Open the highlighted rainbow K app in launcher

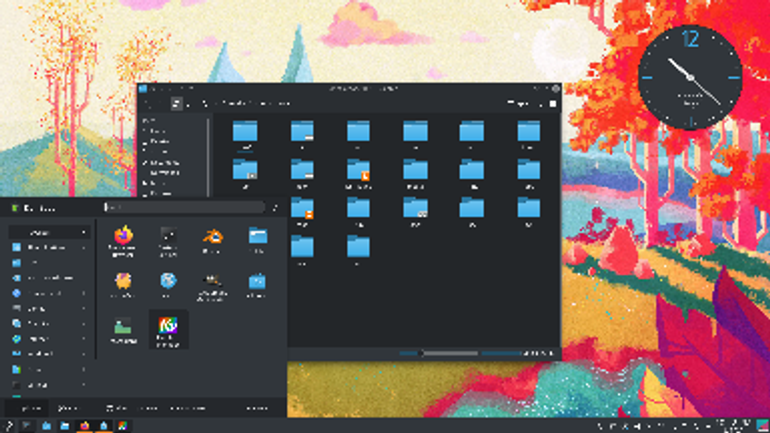(168, 330)
